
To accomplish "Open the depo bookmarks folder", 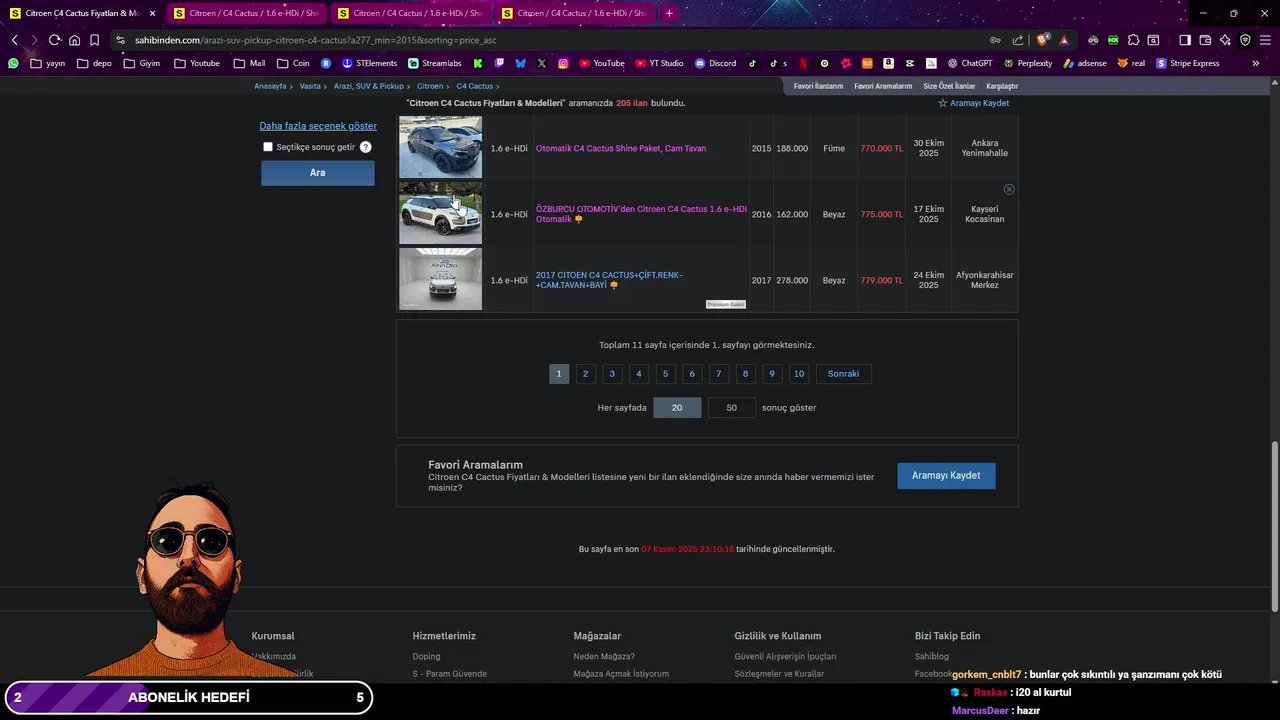I will [x=94, y=63].
